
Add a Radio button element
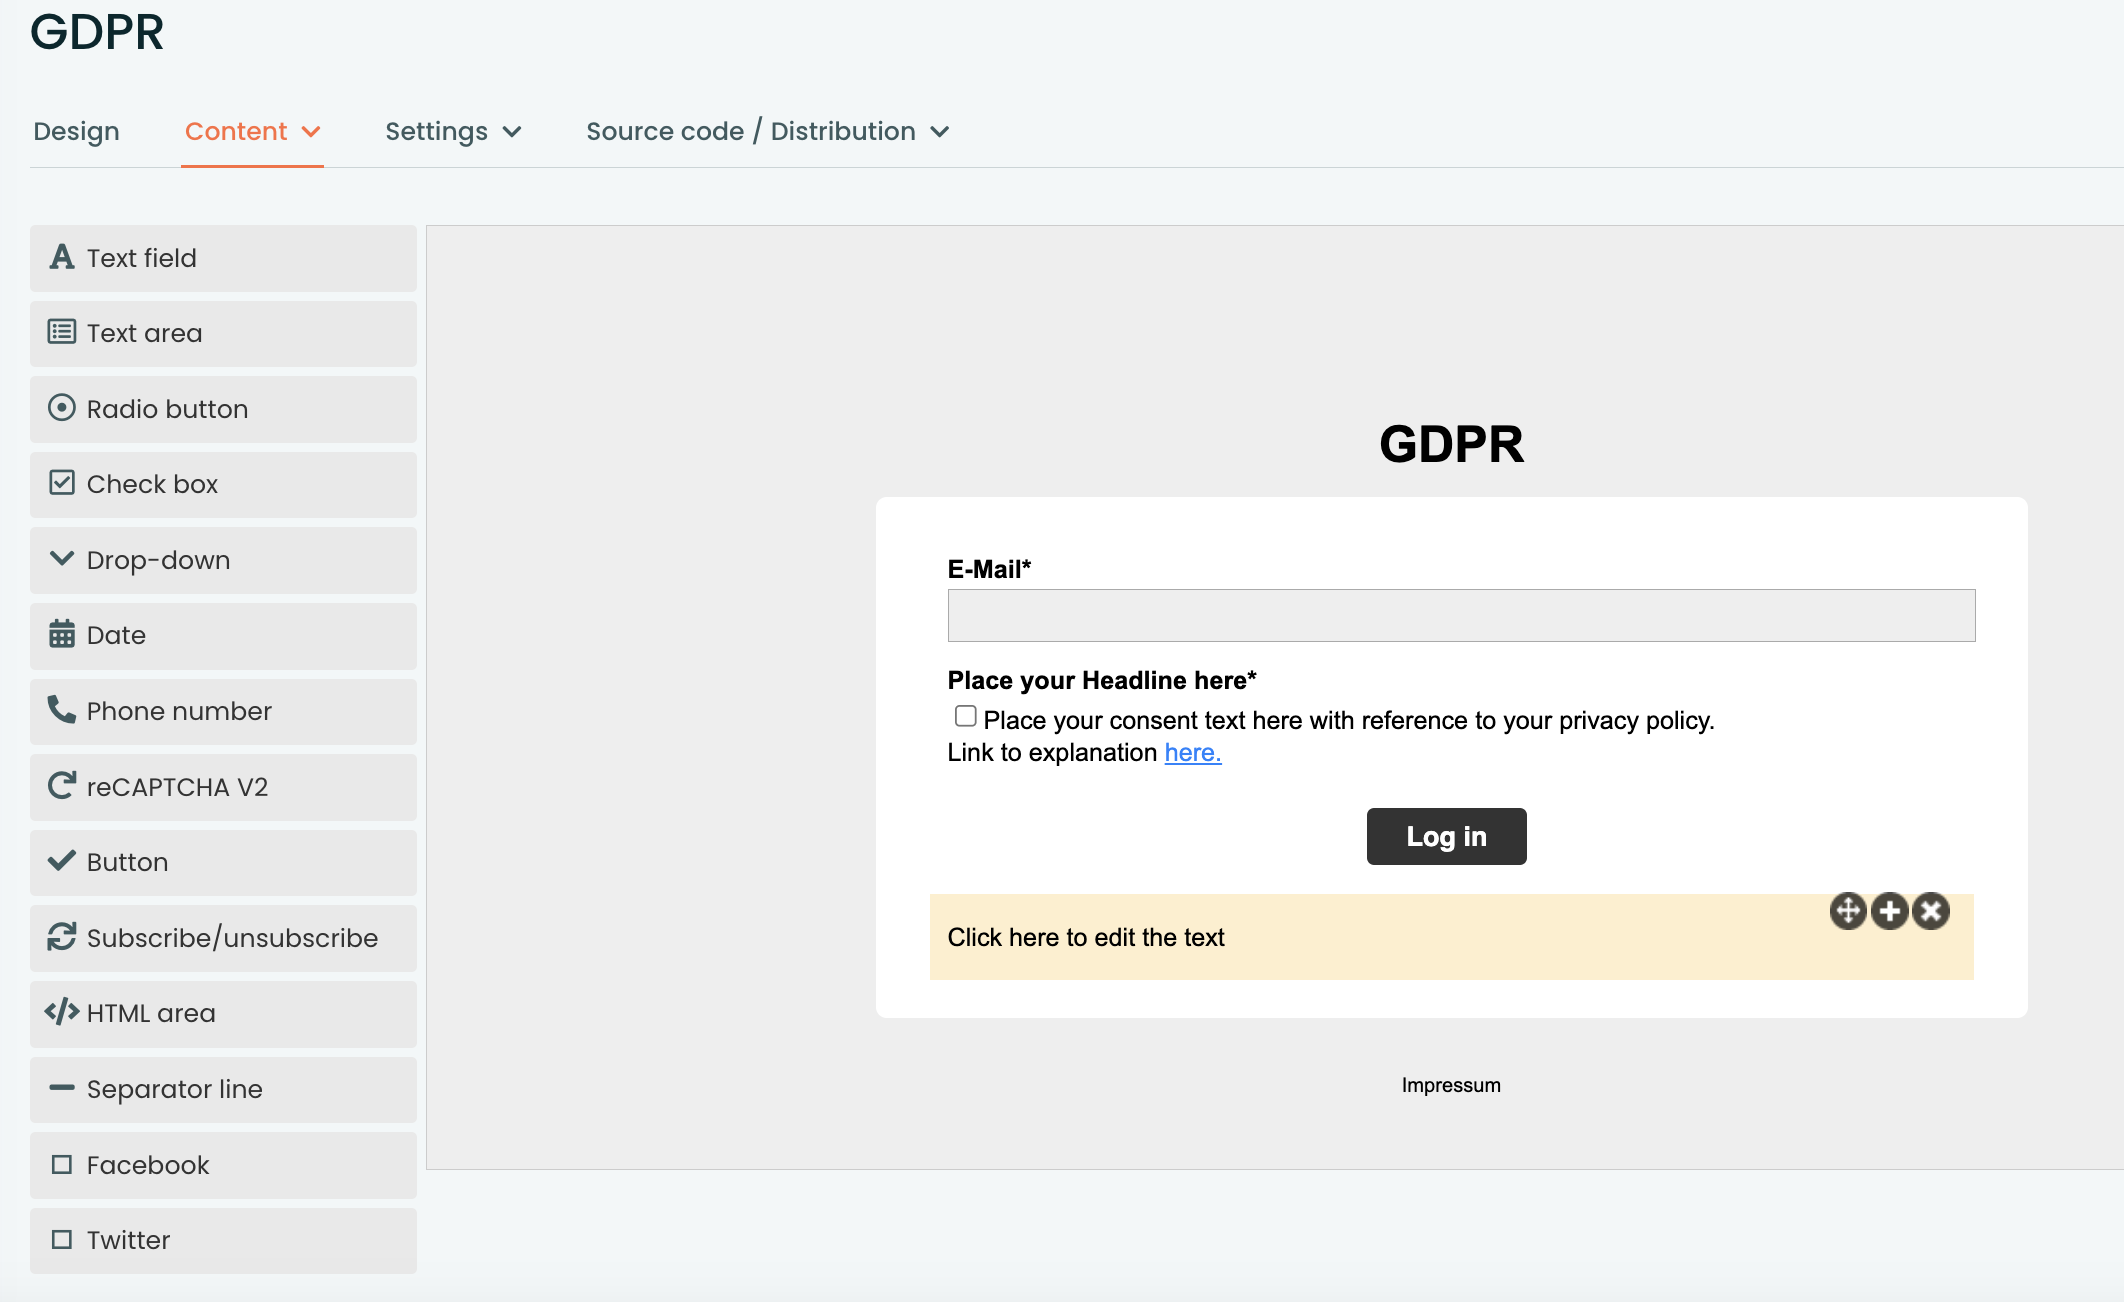pos(223,409)
